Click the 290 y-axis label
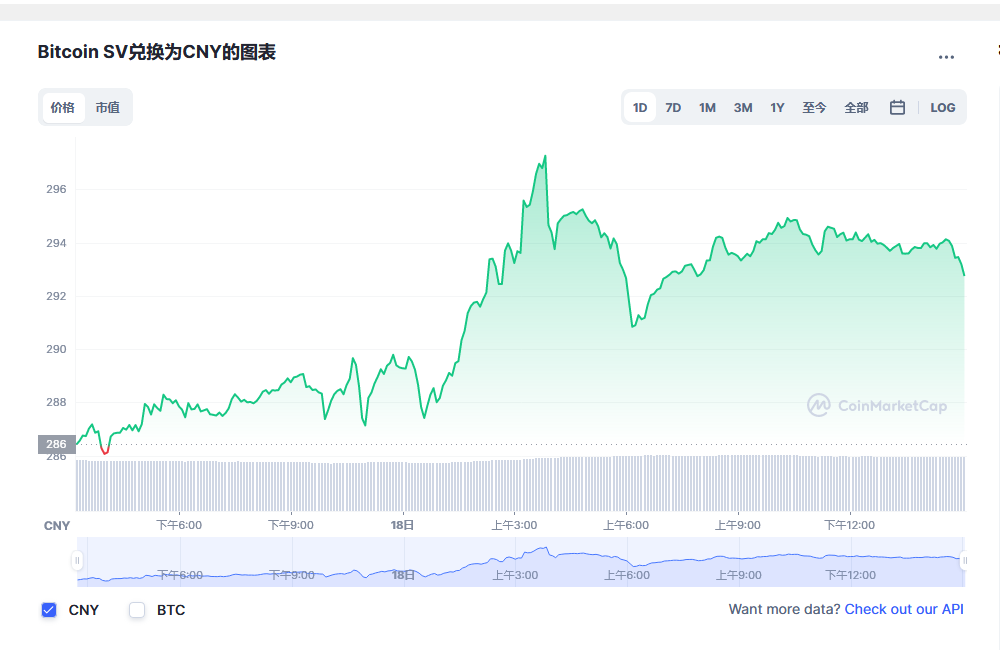 pyautogui.click(x=56, y=349)
